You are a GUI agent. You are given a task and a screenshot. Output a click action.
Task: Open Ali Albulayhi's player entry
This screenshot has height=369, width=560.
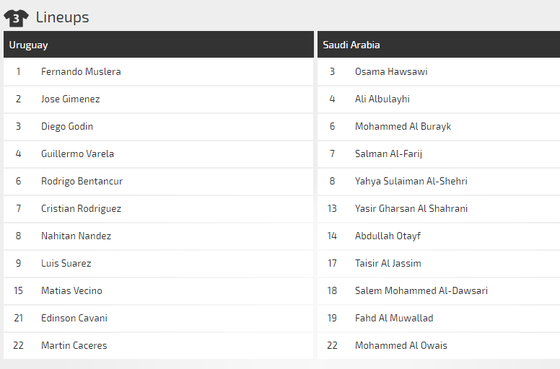tap(382, 99)
